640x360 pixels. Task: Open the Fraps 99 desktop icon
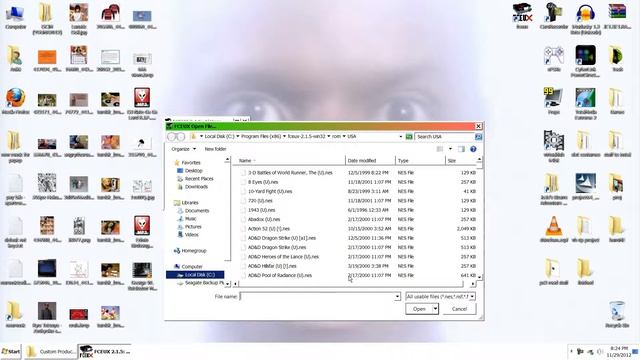(554, 101)
